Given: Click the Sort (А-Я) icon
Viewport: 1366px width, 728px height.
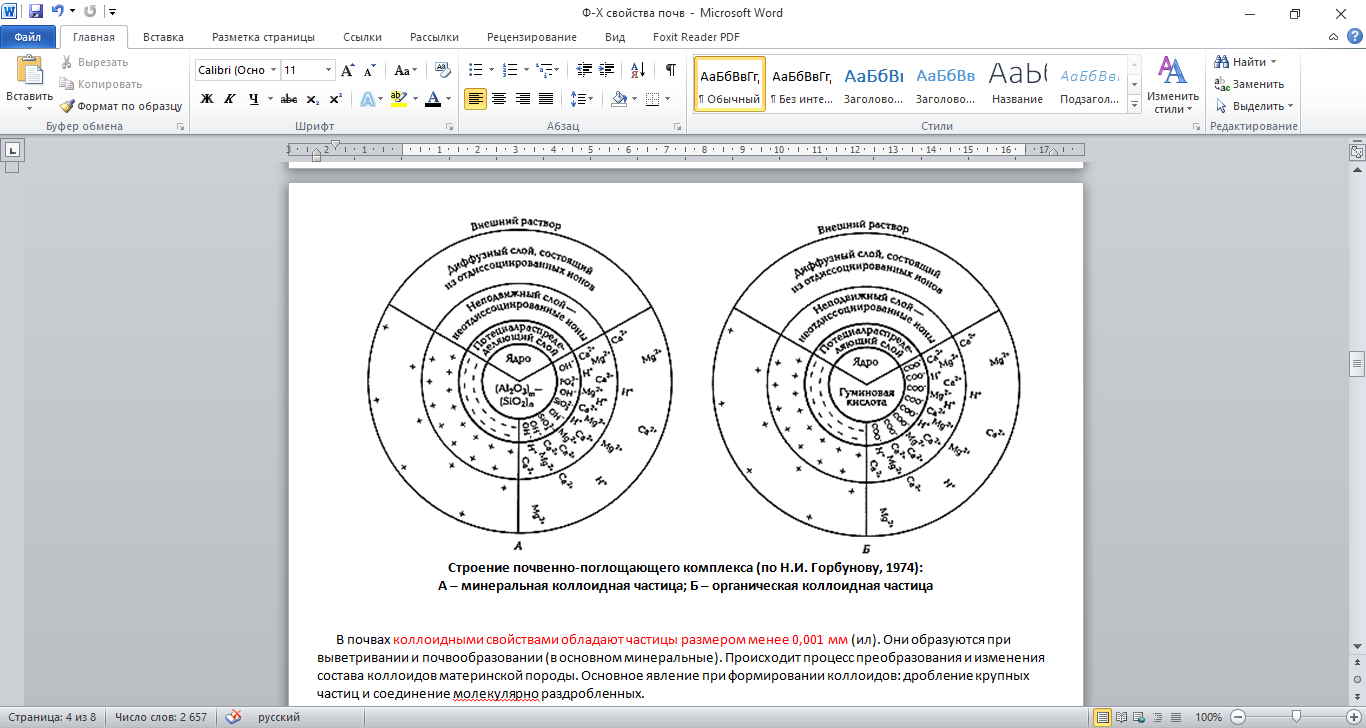Looking at the screenshot, I should click(636, 70).
